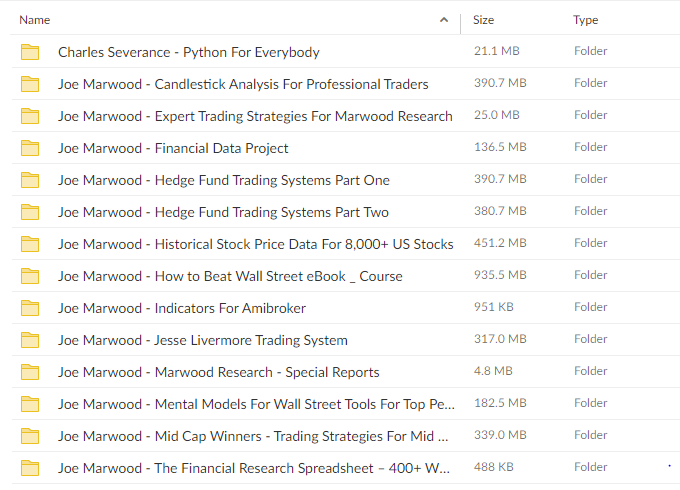Click the column divider between Name and Size
This screenshot has height=490, width=680.
[461, 23]
